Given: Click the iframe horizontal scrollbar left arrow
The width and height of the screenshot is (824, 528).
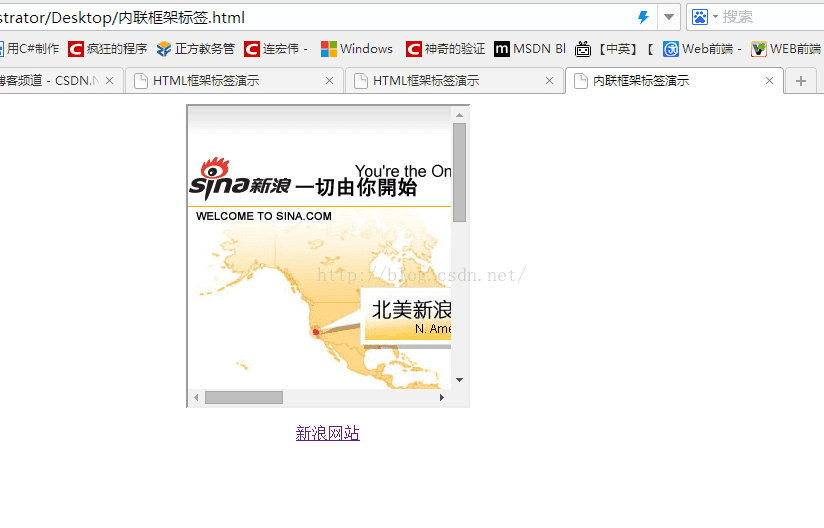Looking at the screenshot, I should pyautogui.click(x=196, y=397).
